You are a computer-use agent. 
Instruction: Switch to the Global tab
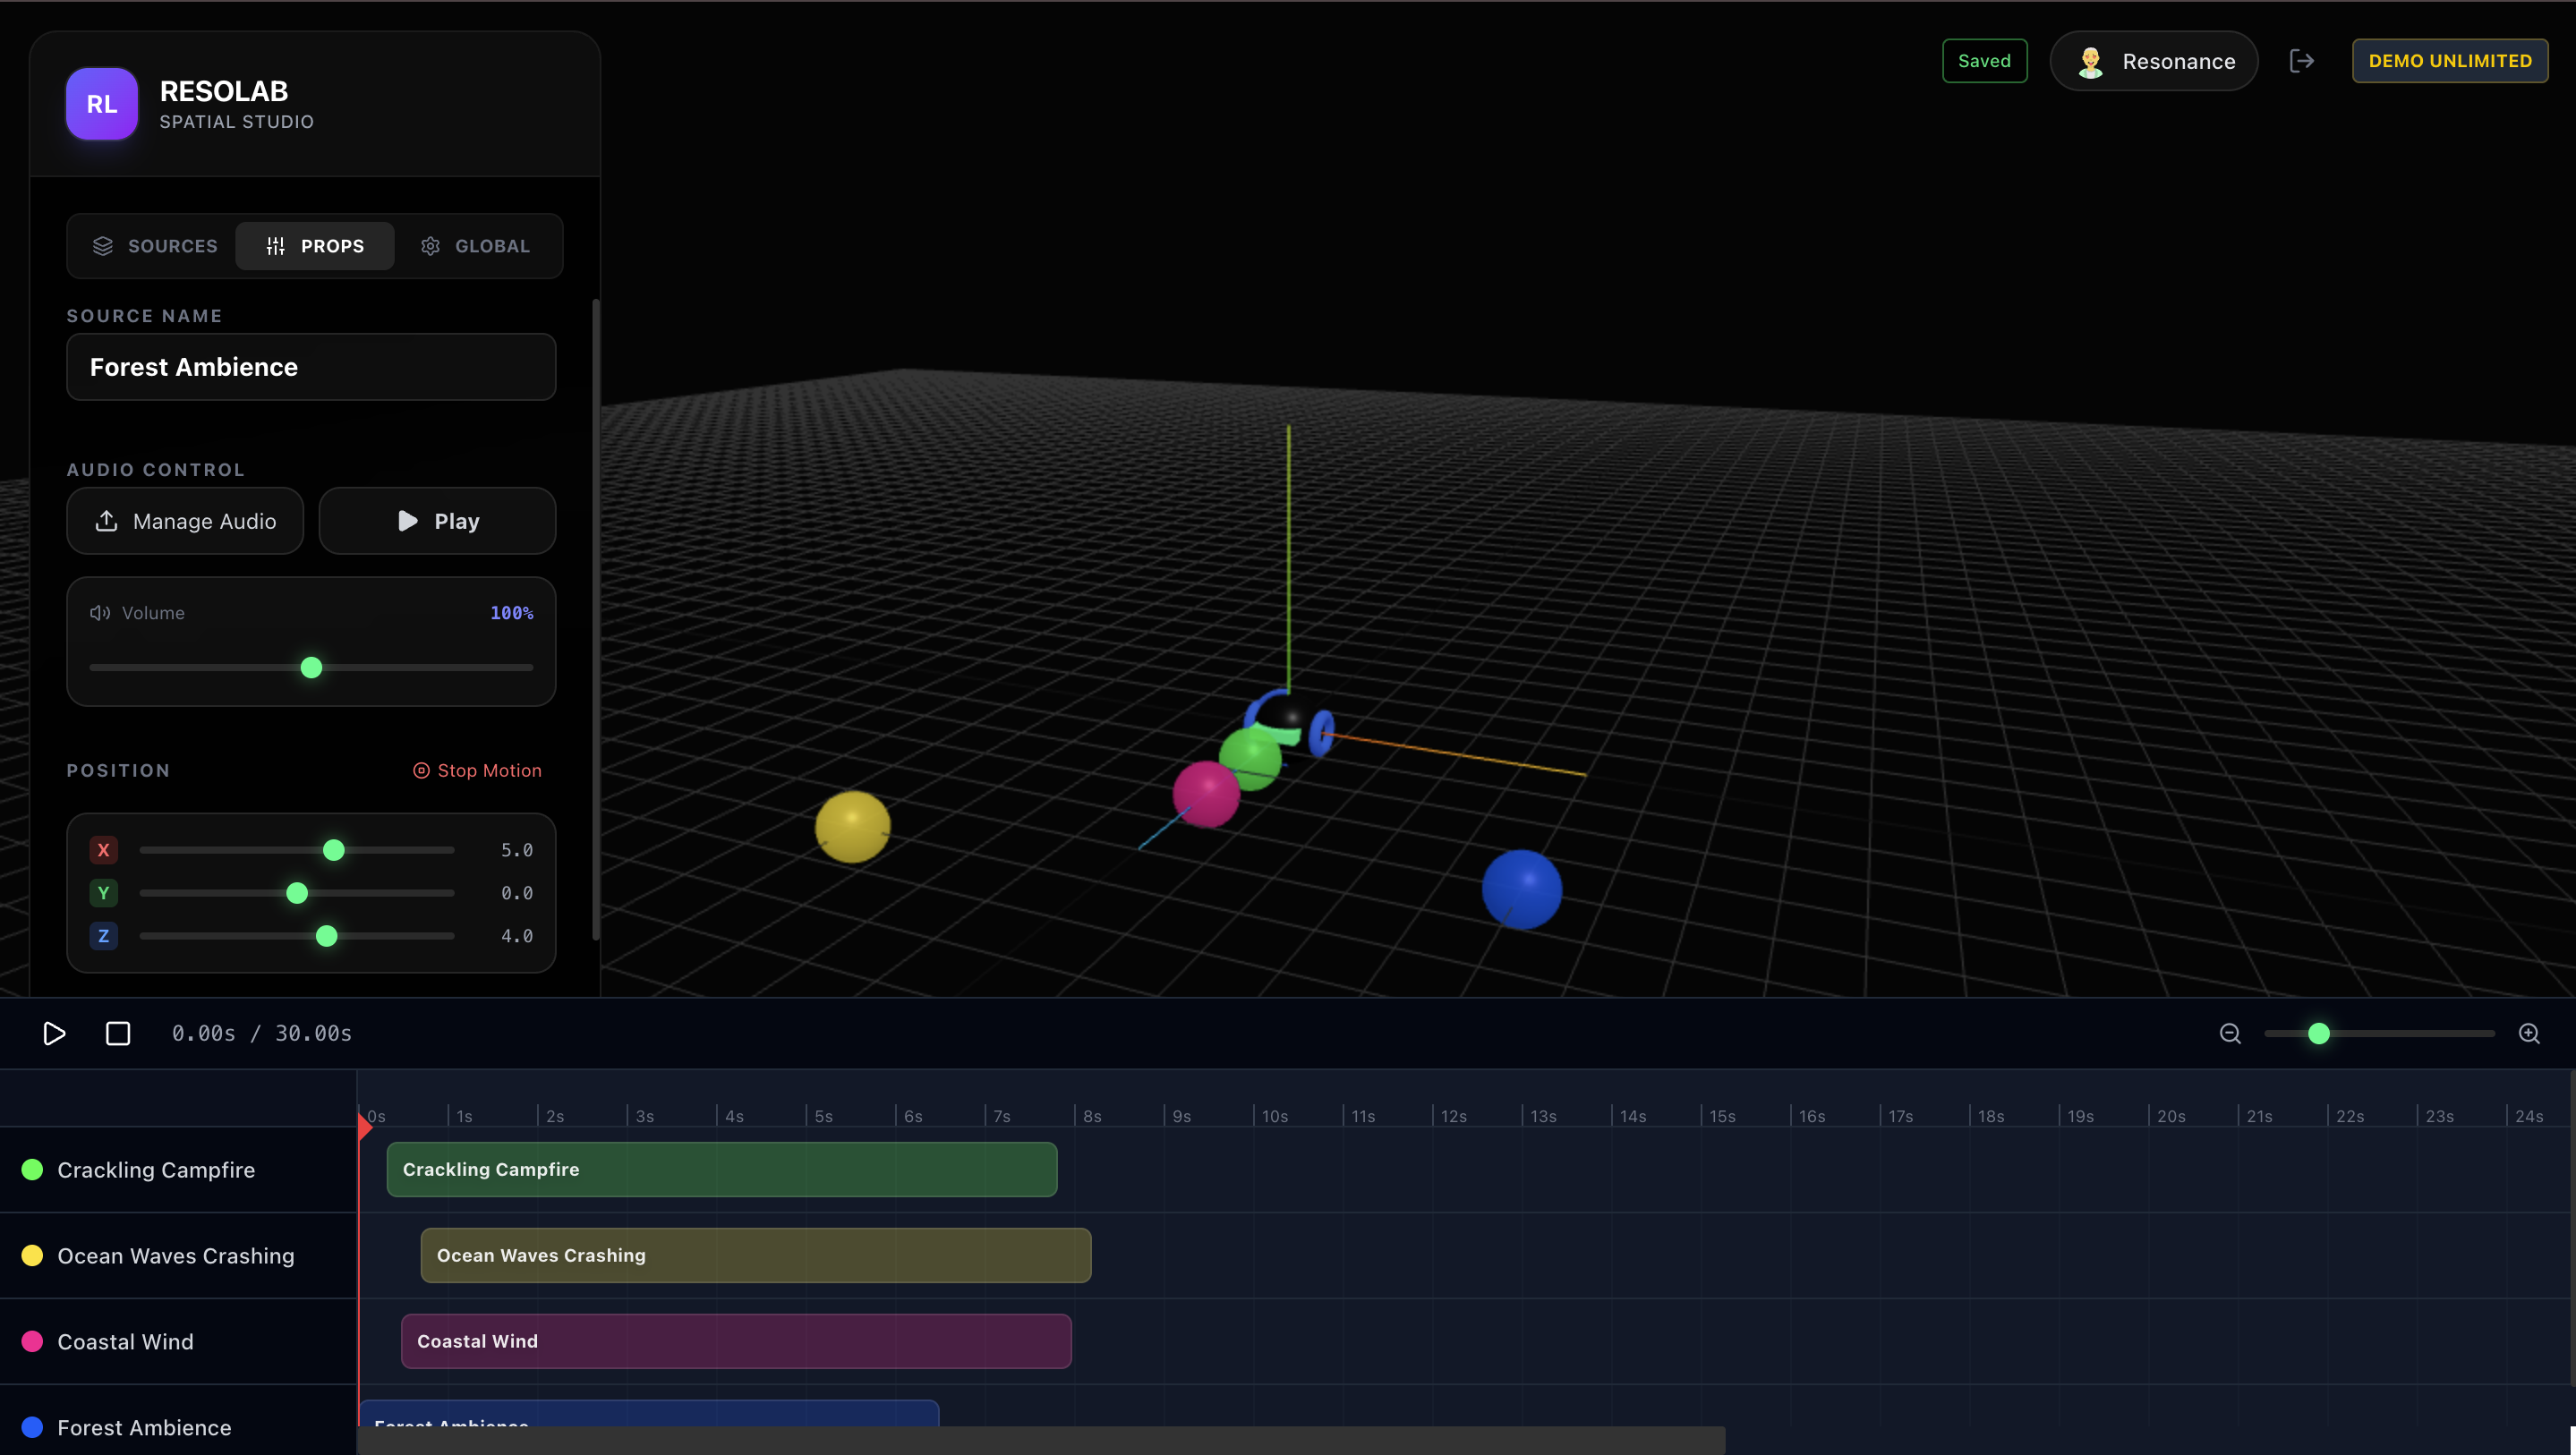[475, 246]
